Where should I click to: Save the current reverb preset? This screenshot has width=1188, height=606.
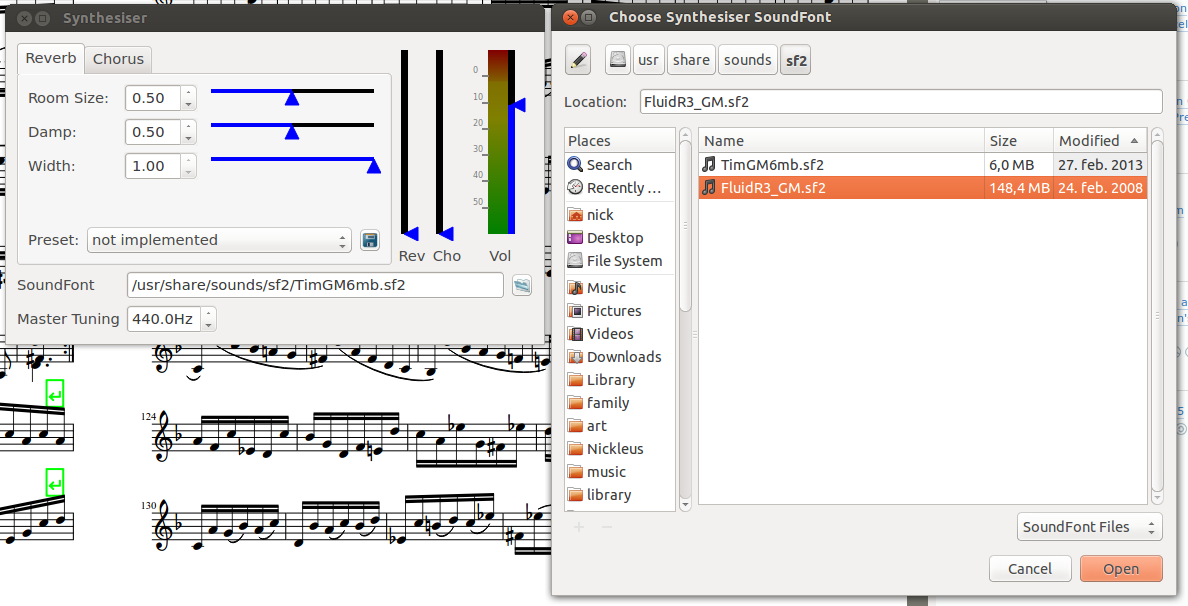click(370, 240)
